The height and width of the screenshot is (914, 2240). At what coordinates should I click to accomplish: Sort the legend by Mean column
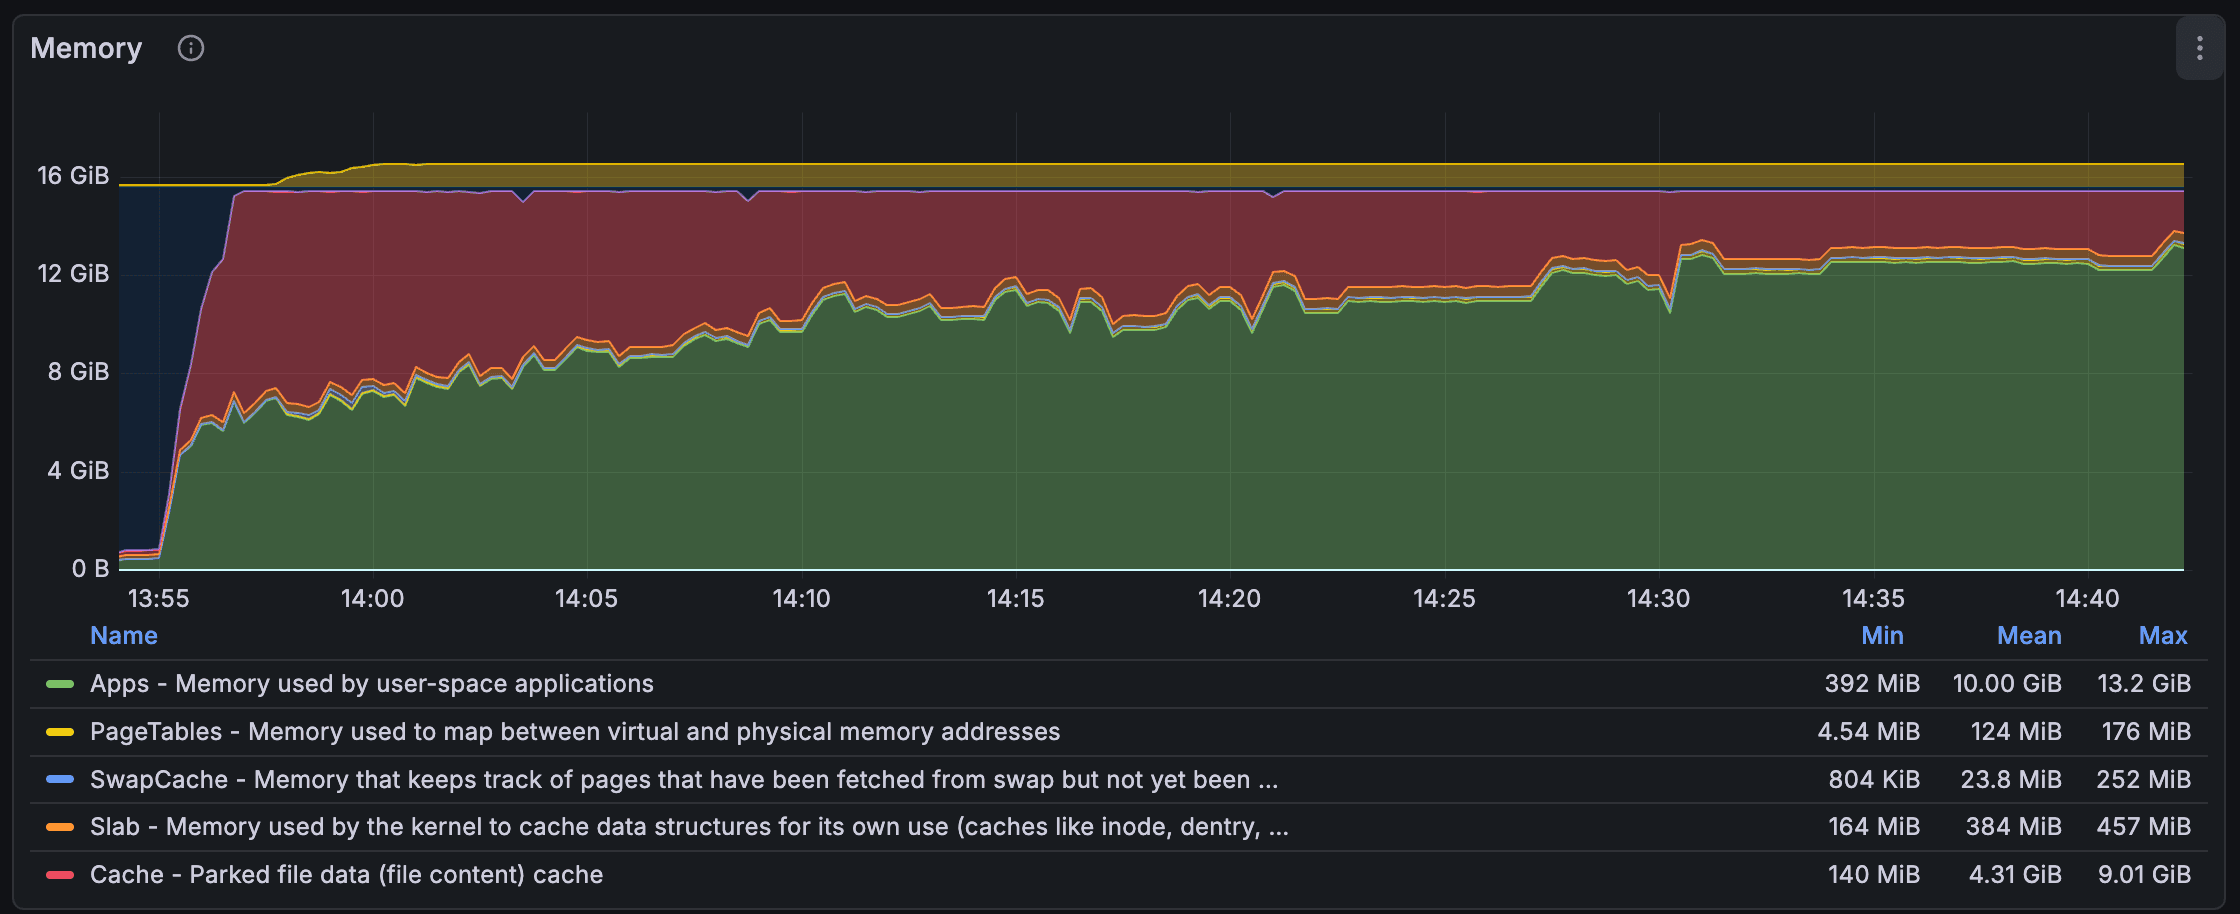click(2029, 635)
